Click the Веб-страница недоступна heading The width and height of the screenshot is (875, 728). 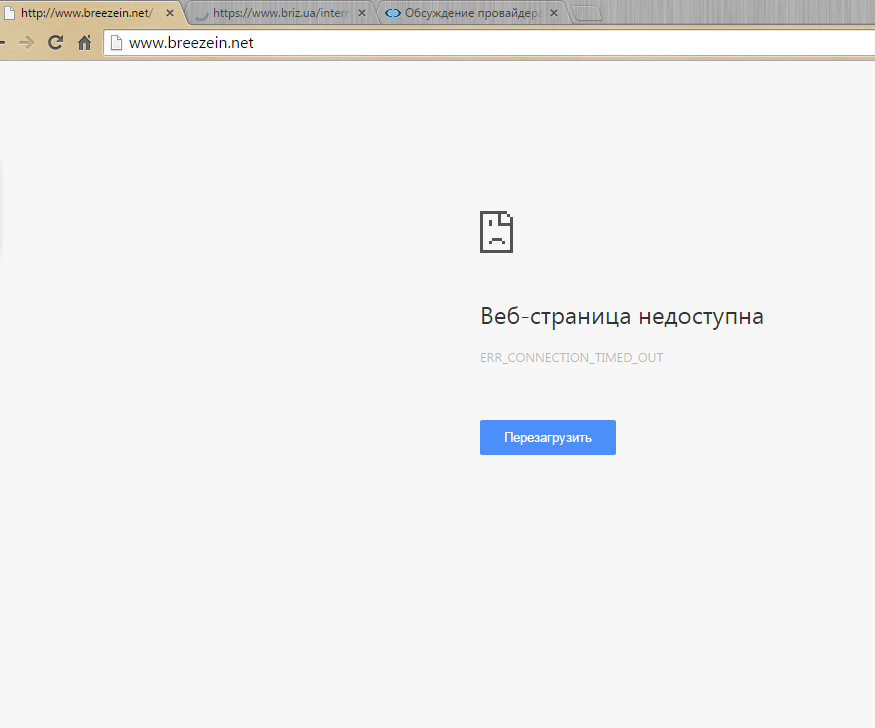(621, 316)
